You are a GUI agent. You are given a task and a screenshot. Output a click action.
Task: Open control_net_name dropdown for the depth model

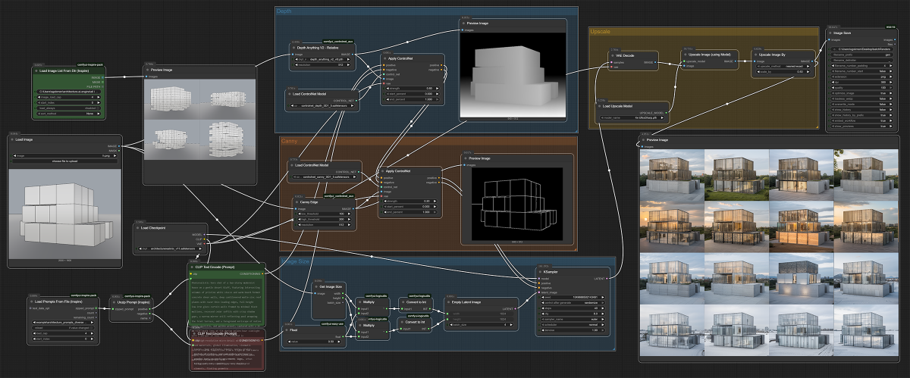322,106
